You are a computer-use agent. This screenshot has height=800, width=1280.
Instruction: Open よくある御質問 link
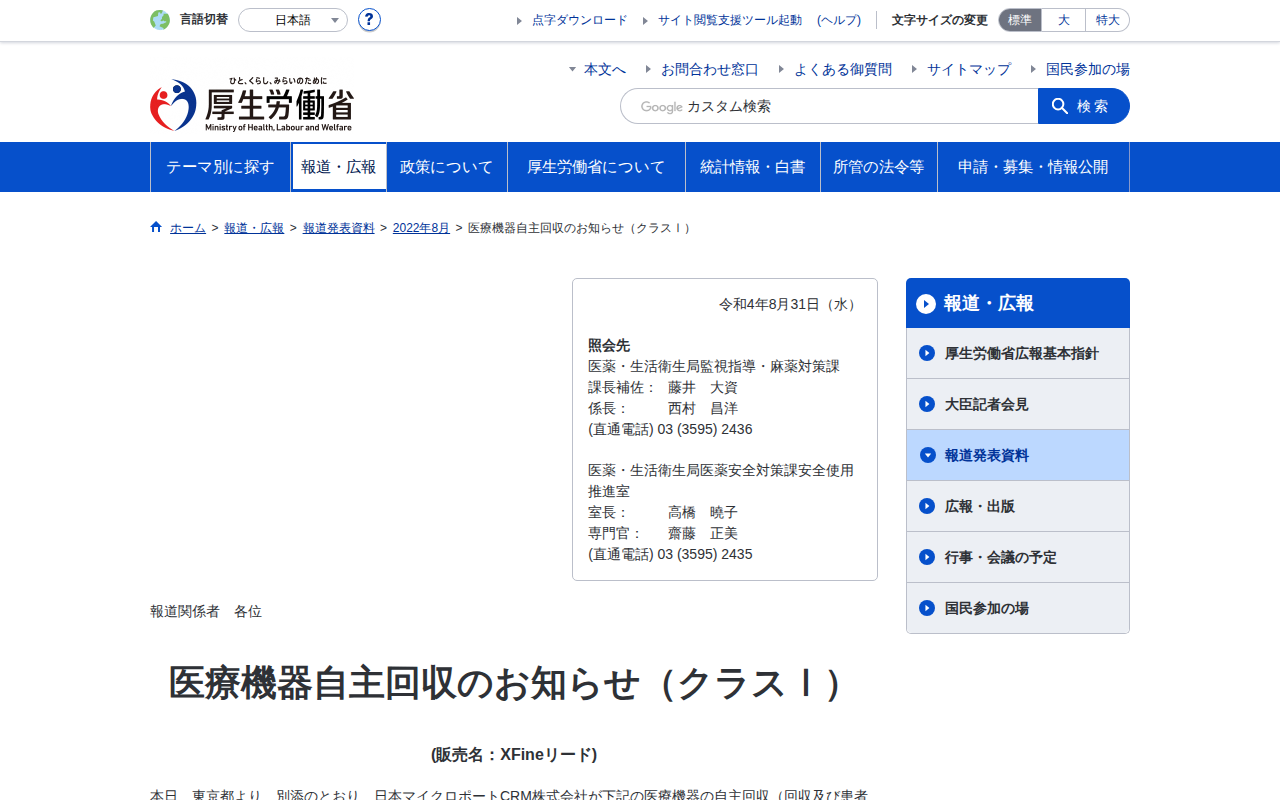click(x=843, y=69)
